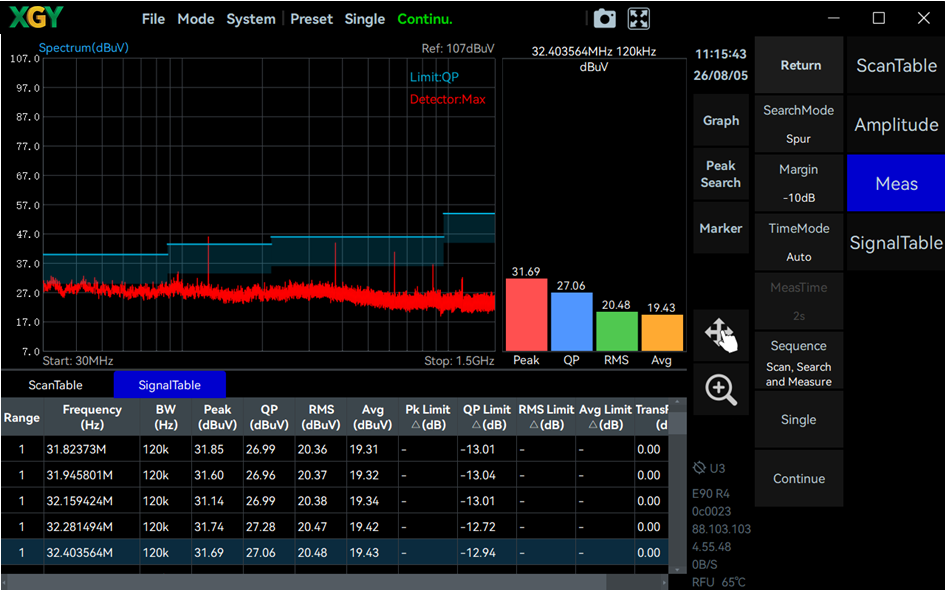This screenshot has height=591, width=946.
Task: Select row with frequency 31.82373M
Action: coord(334,449)
